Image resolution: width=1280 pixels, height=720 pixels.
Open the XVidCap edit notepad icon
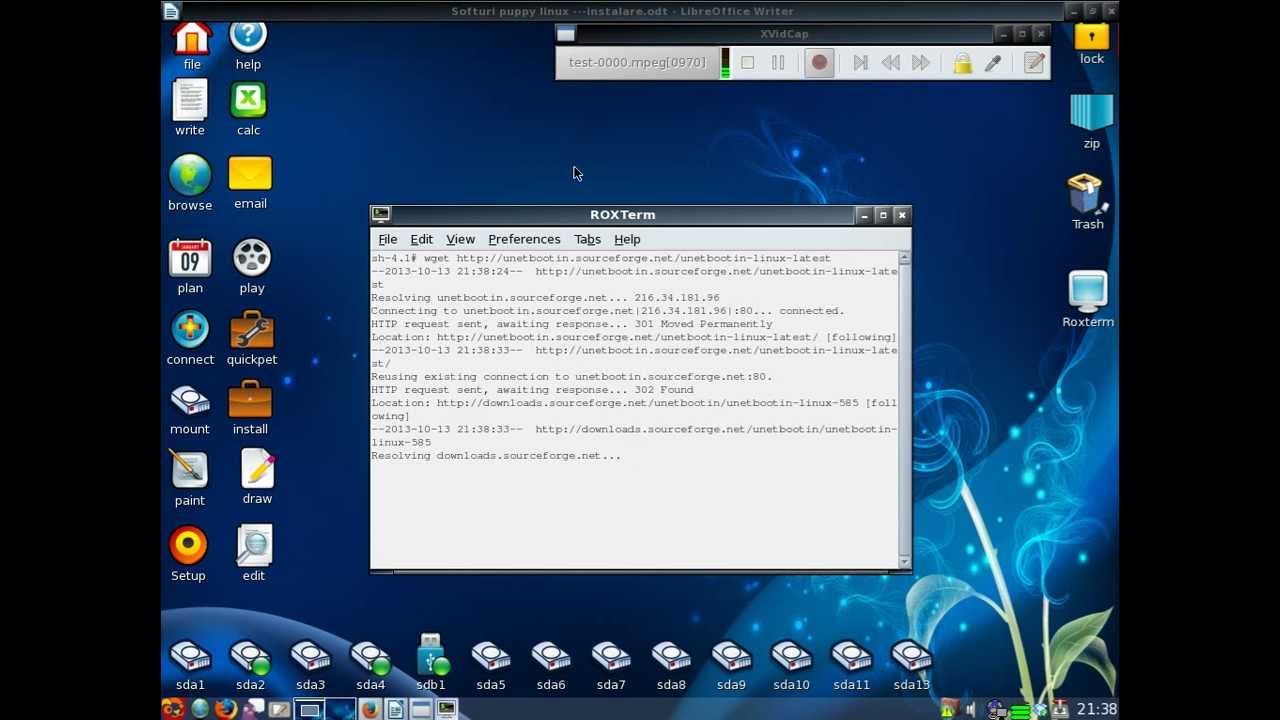pos(1034,63)
